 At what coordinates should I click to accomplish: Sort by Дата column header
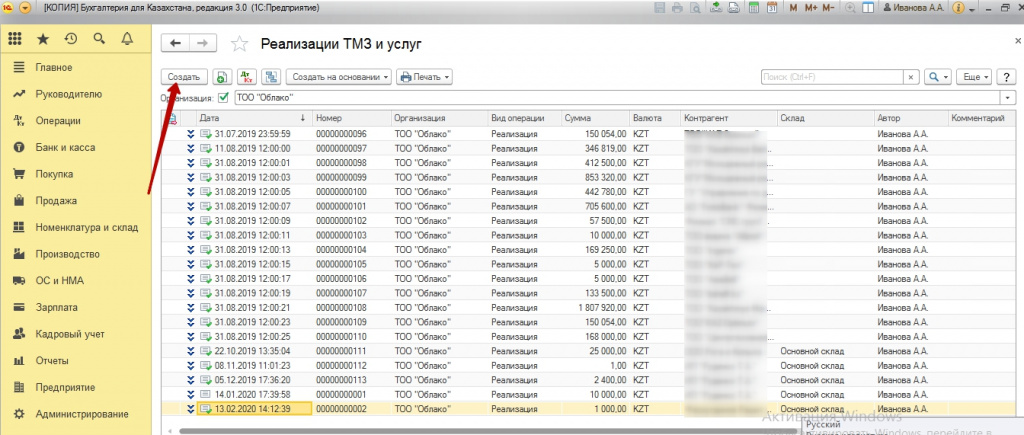253,118
